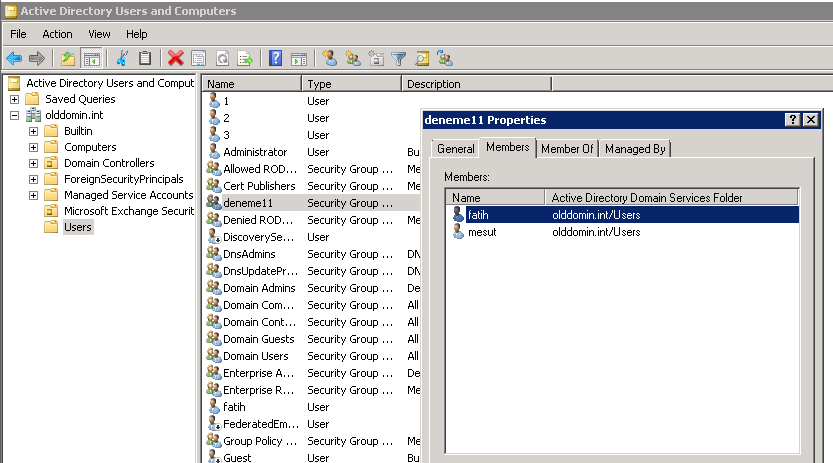Click the Cut scissors icon
The image size is (833, 463).
pyautogui.click(x=122, y=58)
